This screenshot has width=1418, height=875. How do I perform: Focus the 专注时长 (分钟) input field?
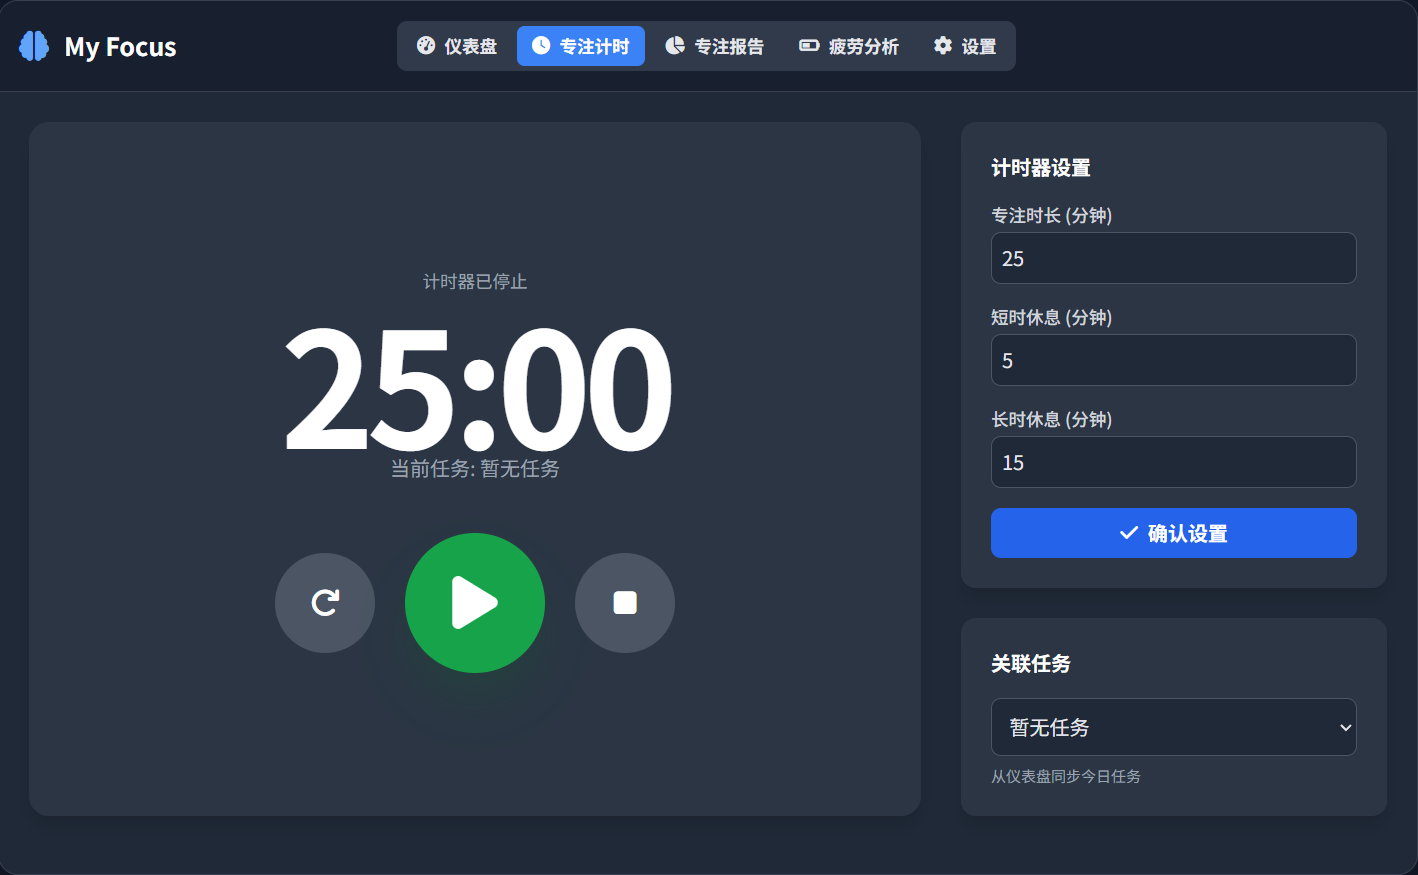coord(1174,258)
